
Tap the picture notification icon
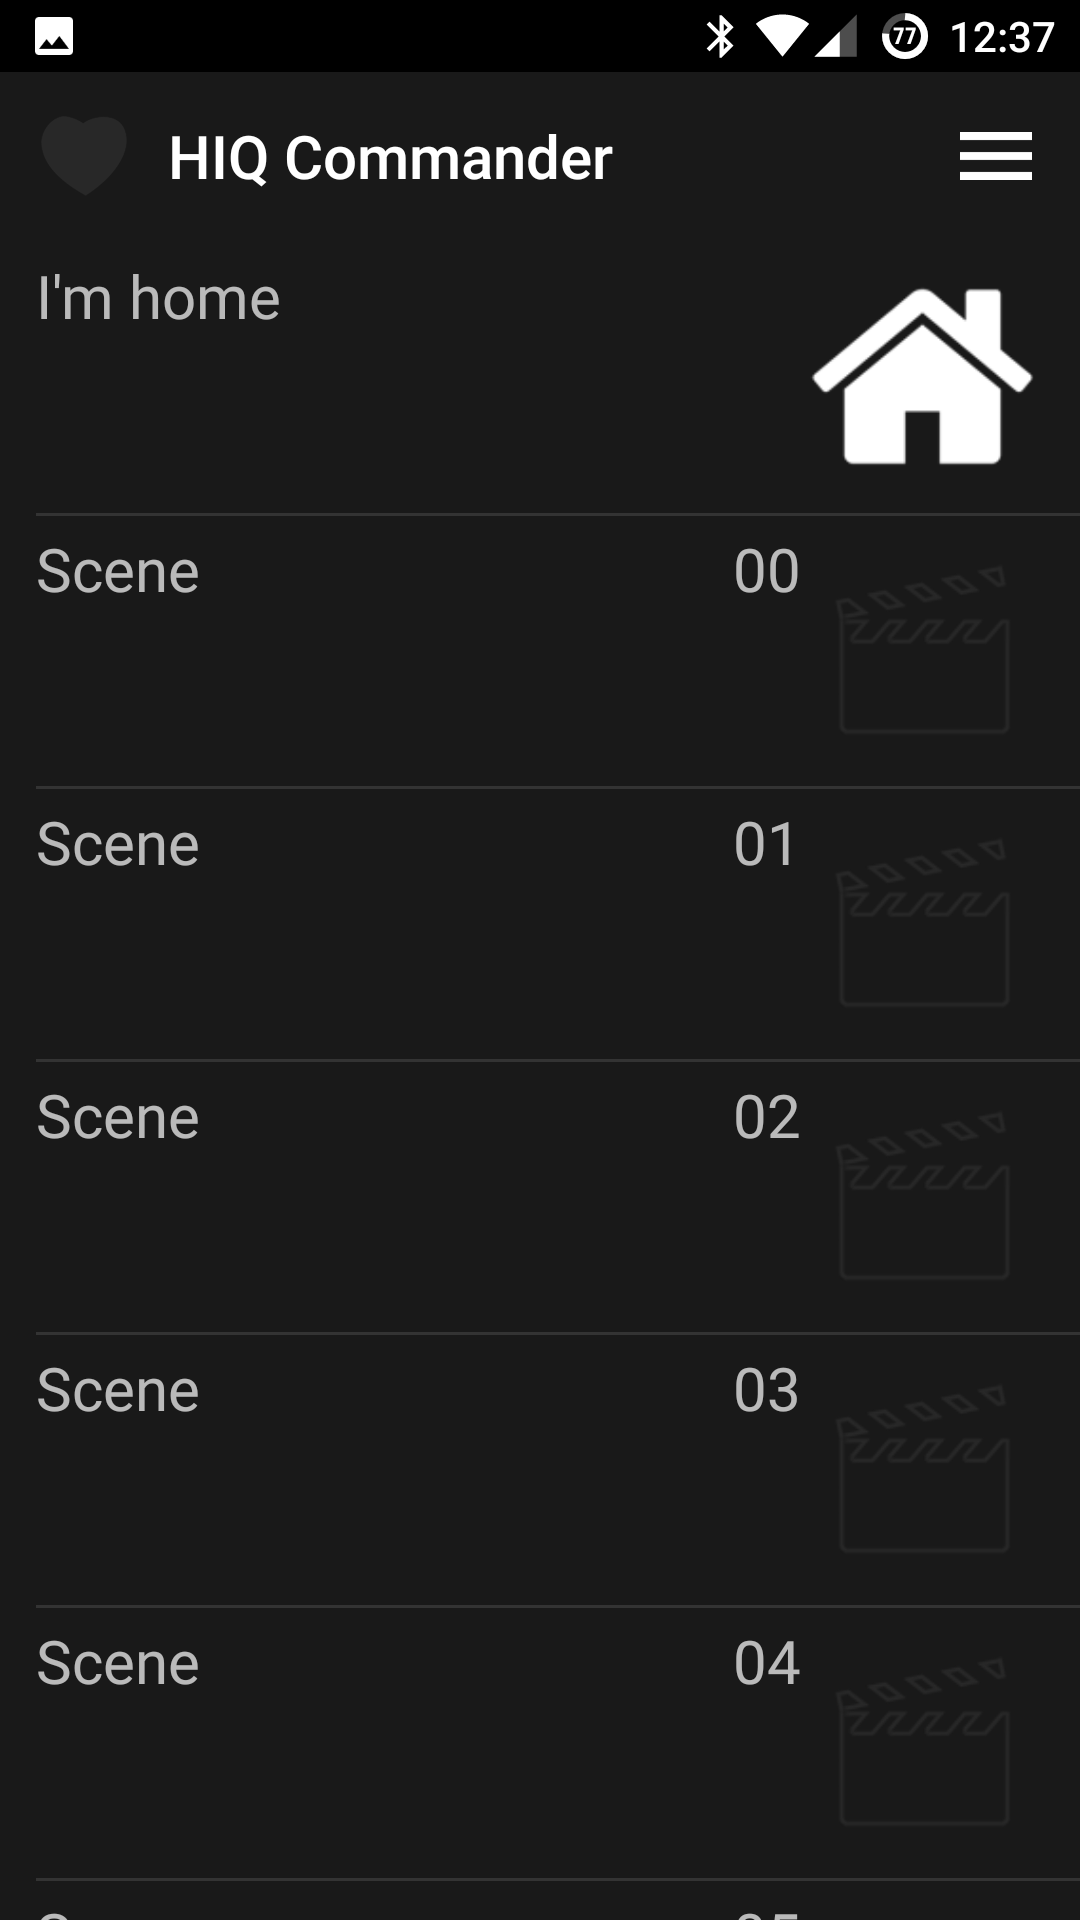pos(54,38)
